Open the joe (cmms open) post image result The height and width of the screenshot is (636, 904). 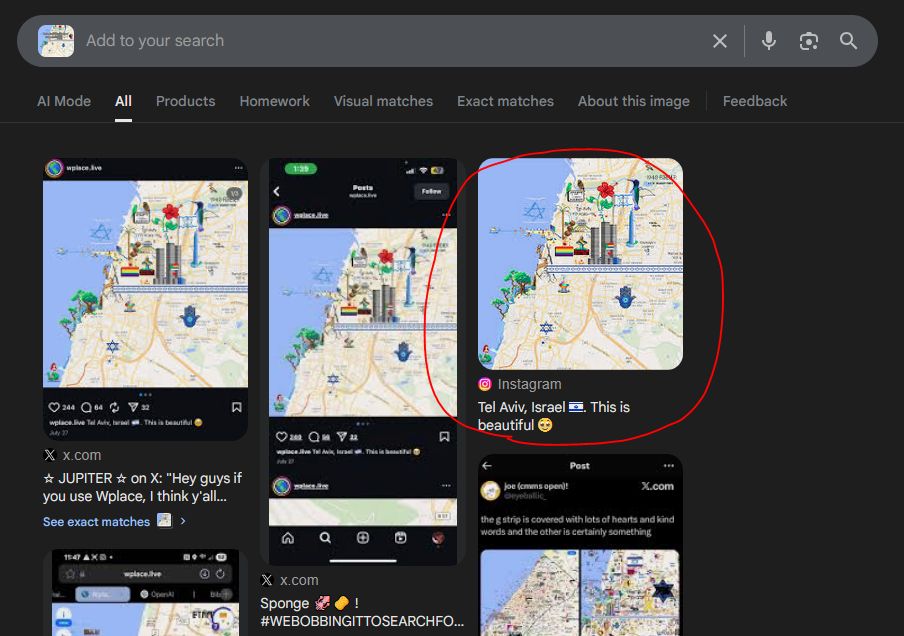(580, 545)
